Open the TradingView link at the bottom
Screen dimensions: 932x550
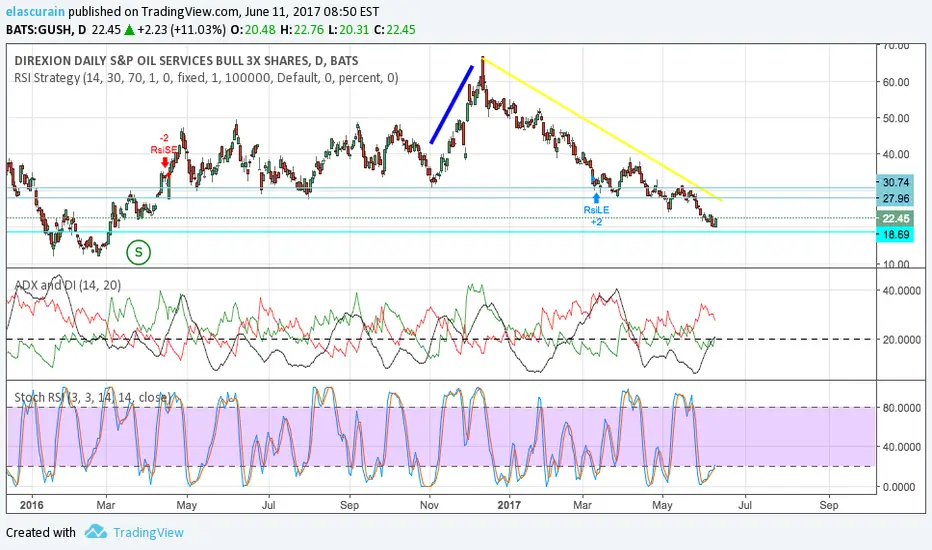click(148, 532)
